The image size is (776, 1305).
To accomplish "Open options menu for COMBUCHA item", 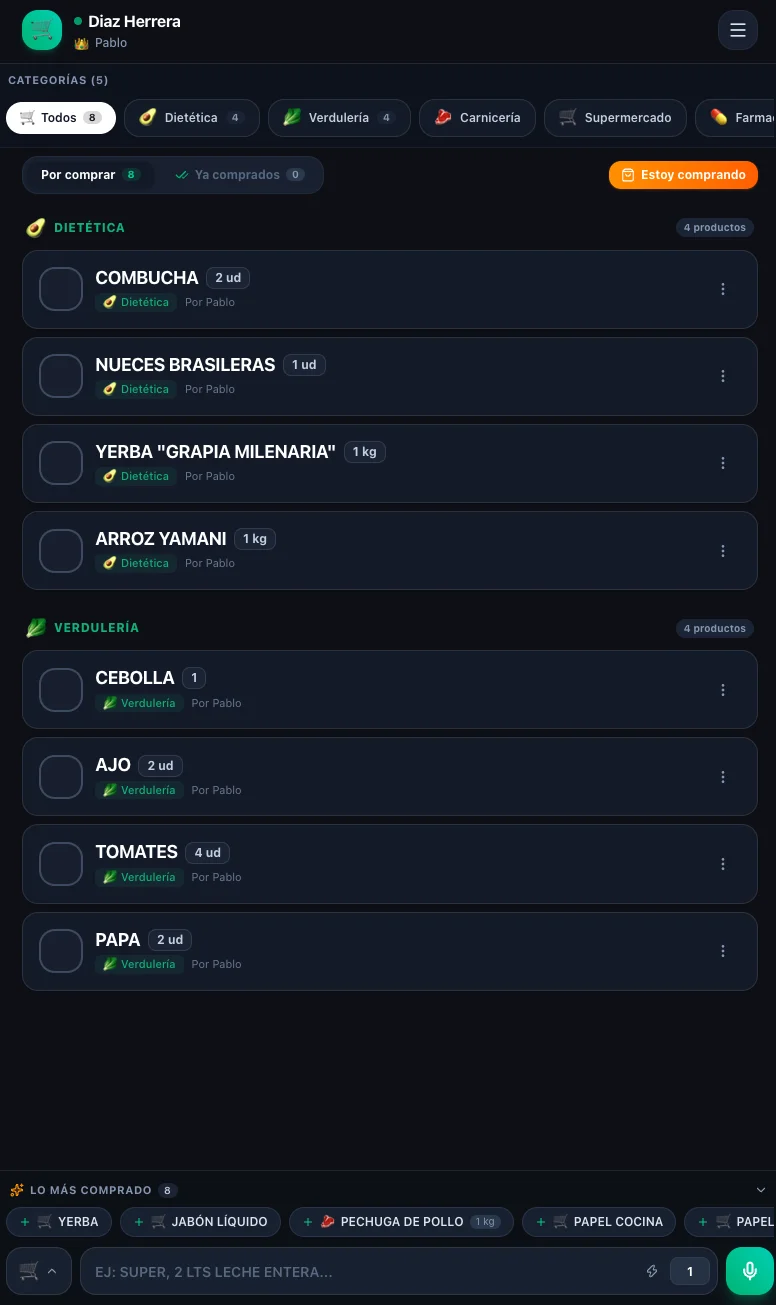I will click(723, 289).
